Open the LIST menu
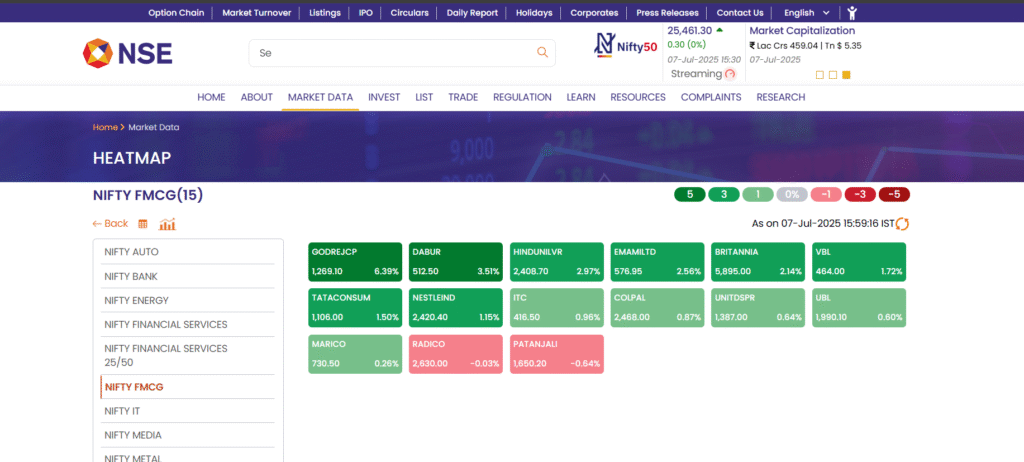This screenshot has height=462, width=1024. (x=424, y=97)
